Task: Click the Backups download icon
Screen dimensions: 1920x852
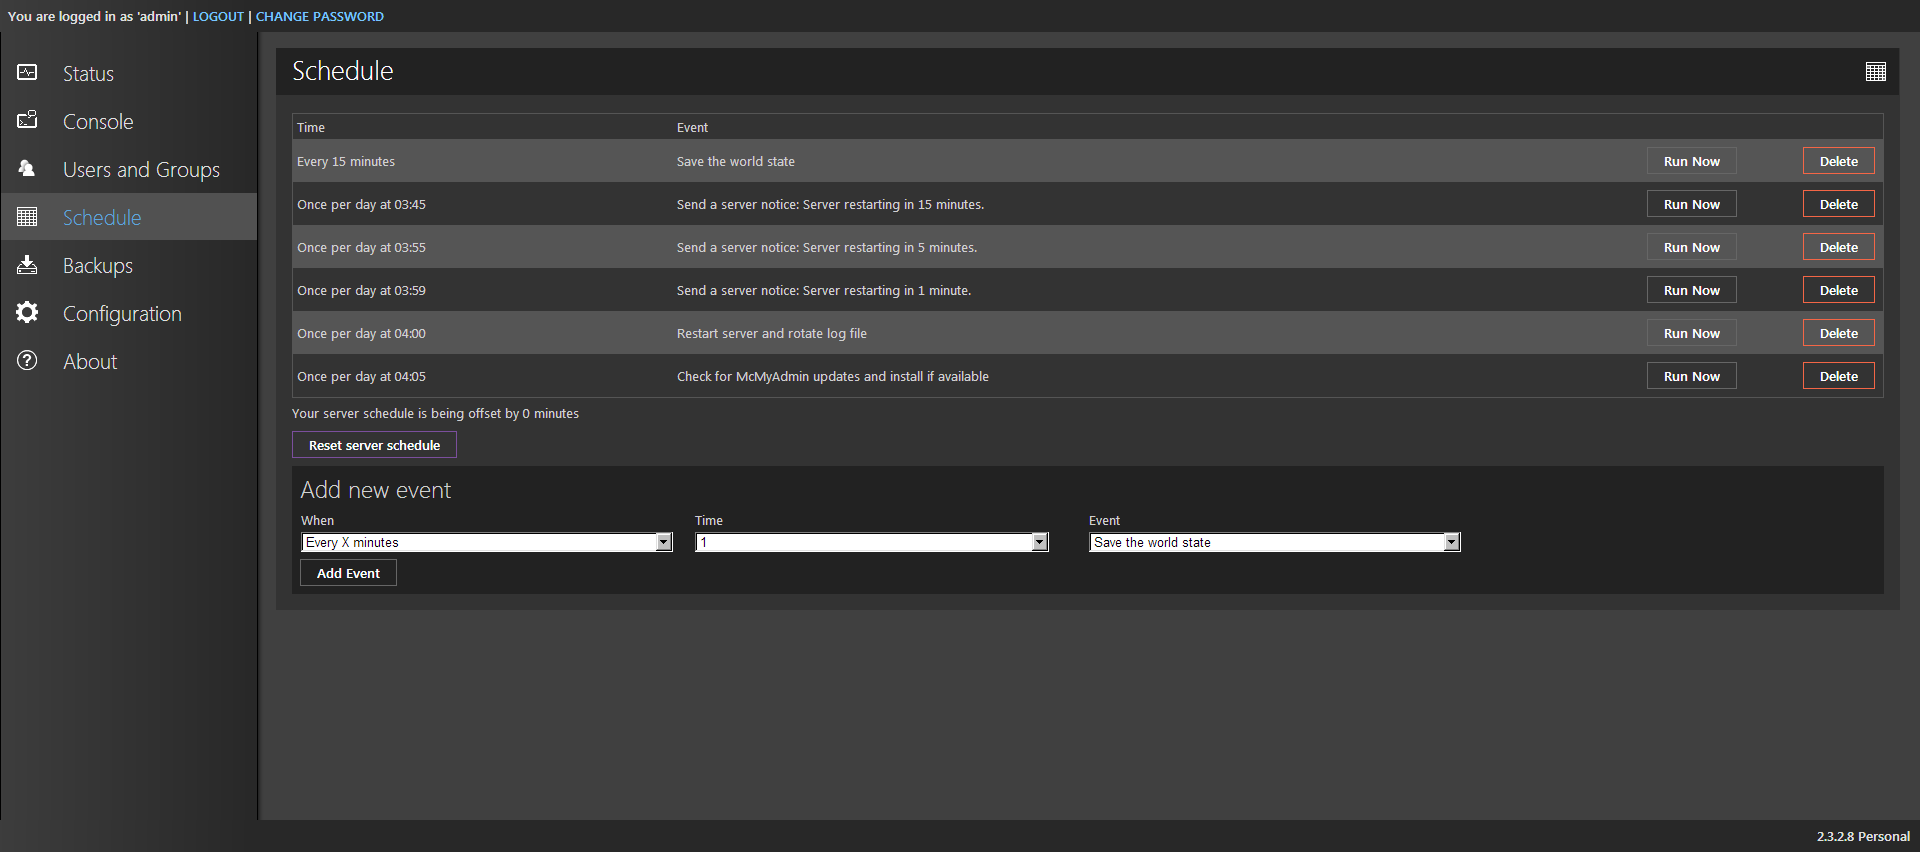Action: point(27,264)
